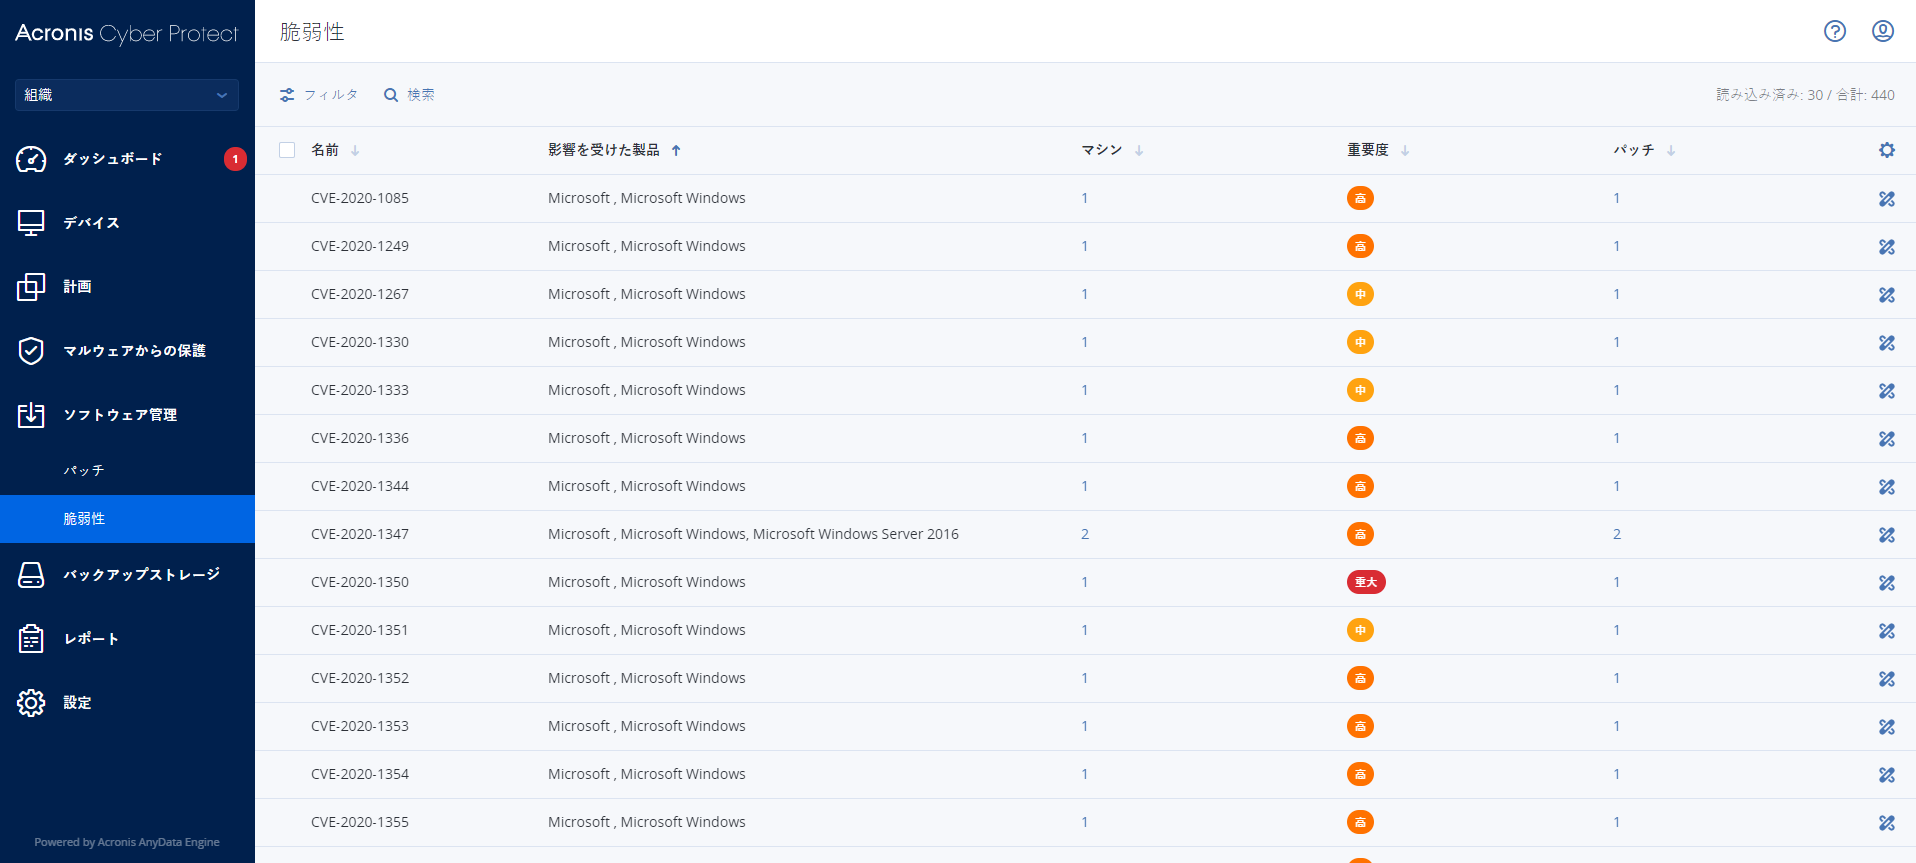Click machine count link for CVE-2020-1347

1084,534
